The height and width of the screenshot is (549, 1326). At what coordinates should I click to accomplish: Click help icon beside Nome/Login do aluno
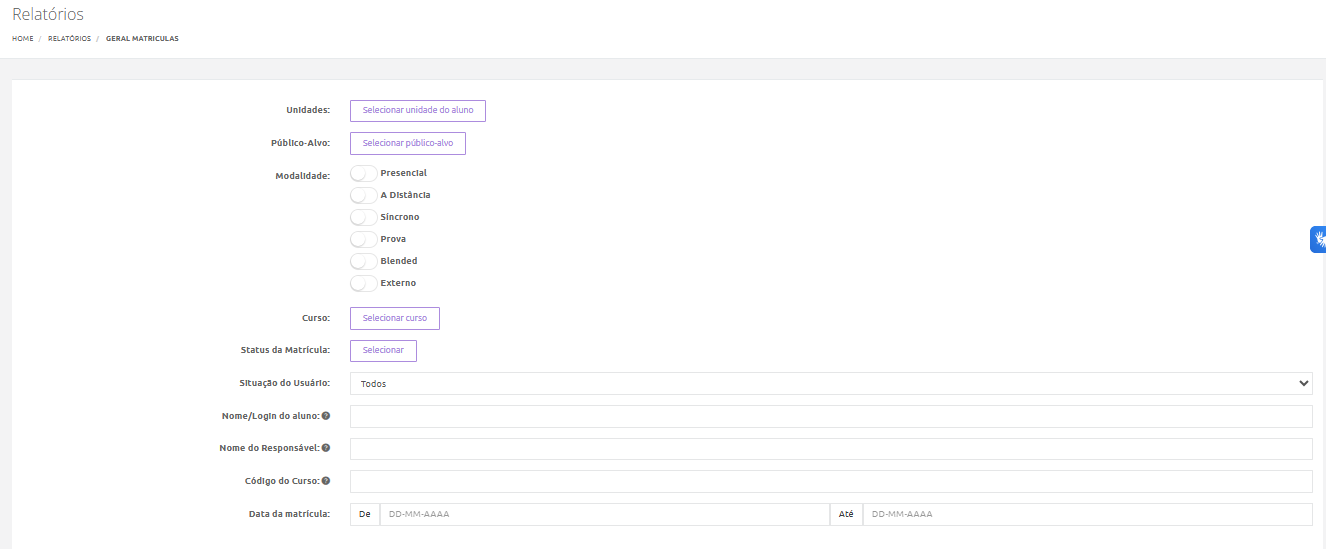coord(326,416)
